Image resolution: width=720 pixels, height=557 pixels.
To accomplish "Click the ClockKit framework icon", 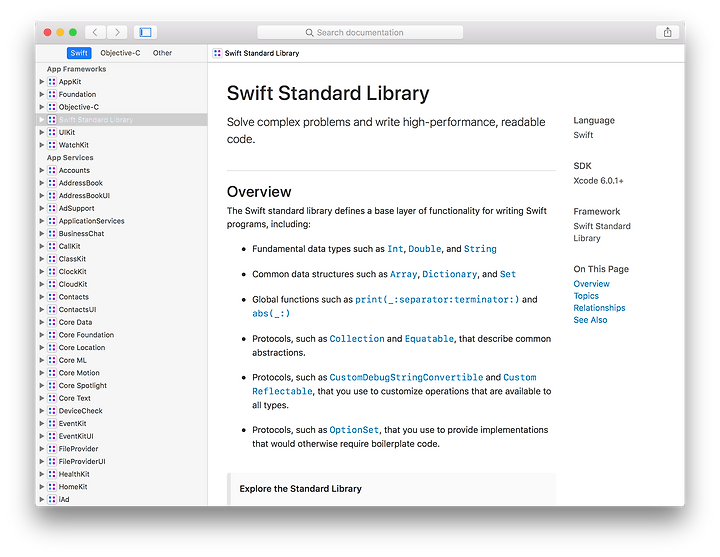I will [x=52, y=272].
